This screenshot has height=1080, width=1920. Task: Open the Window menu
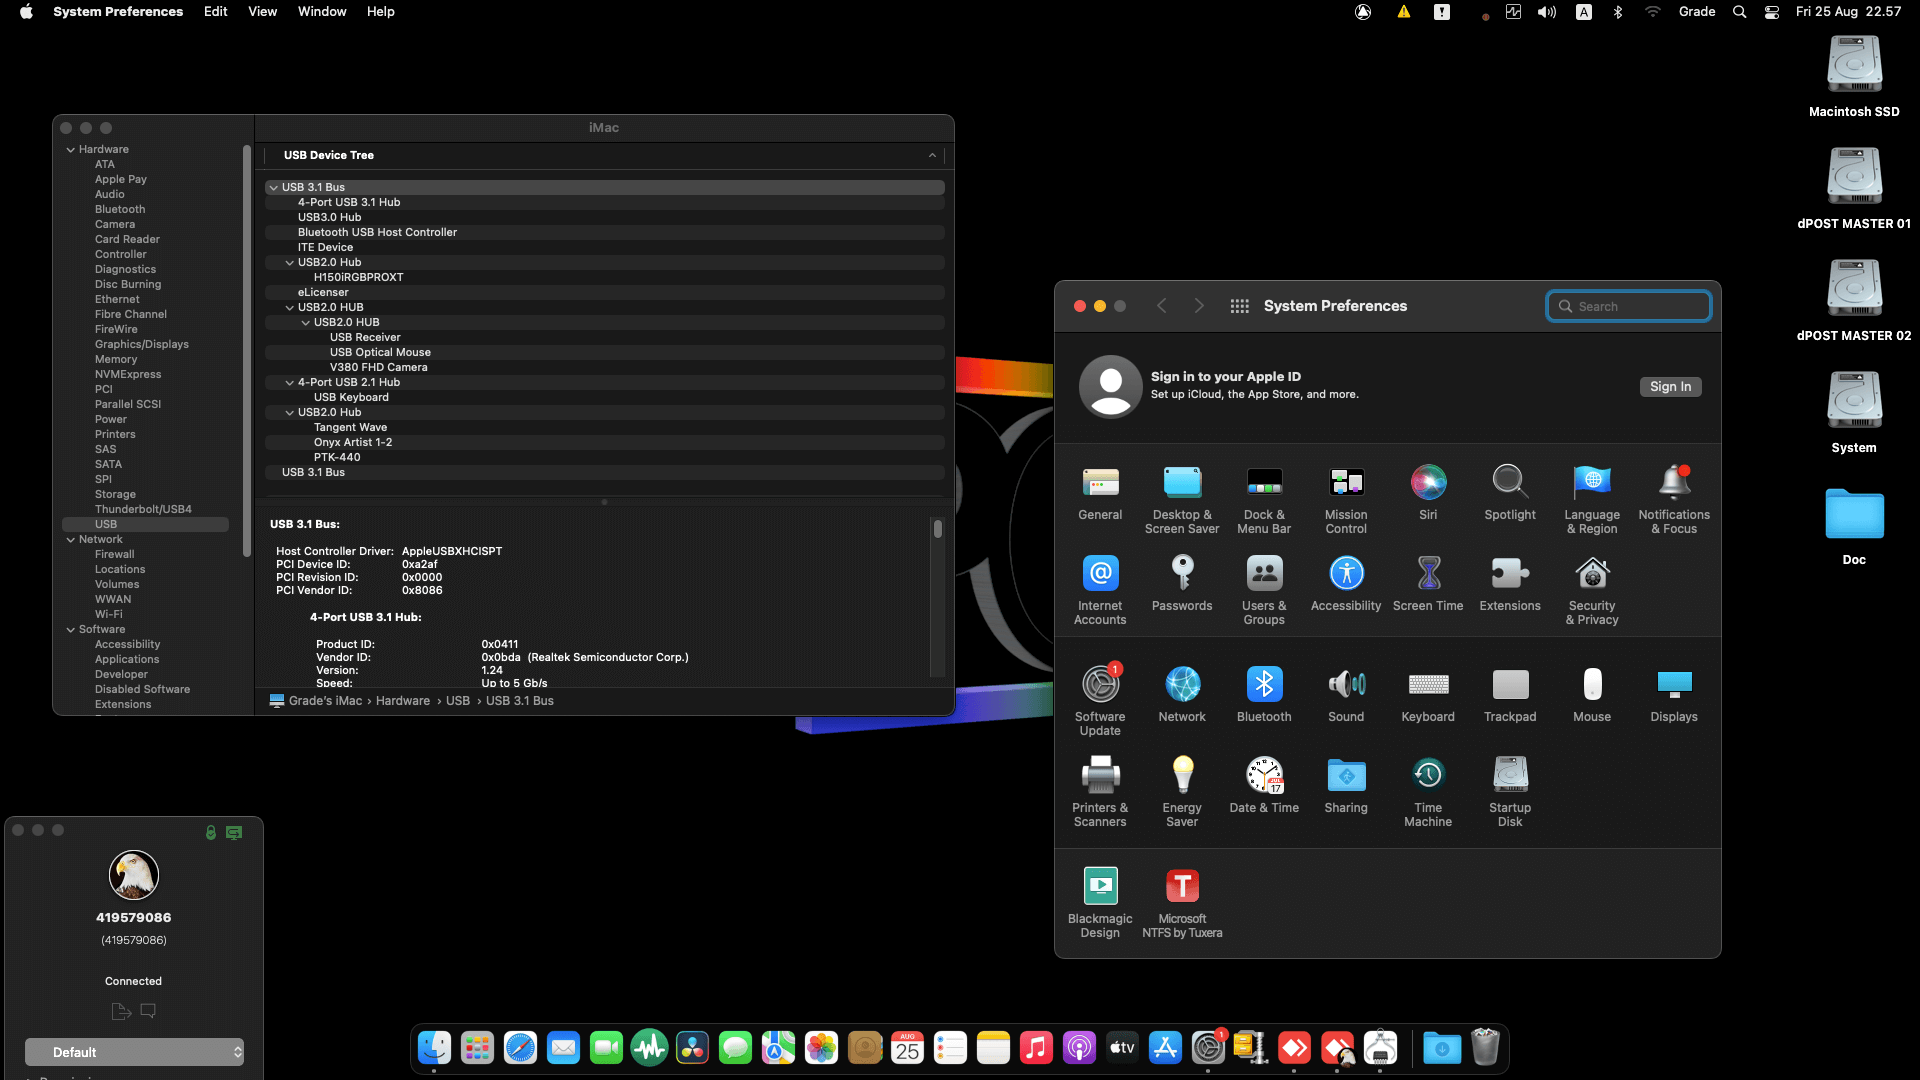(322, 12)
